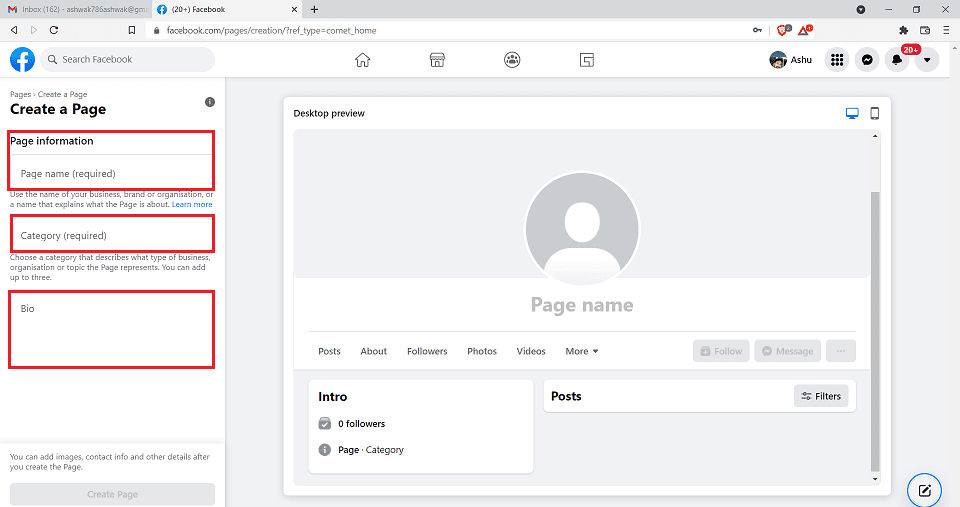
Task: Click the browser forward arrow
Action: point(34,30)
